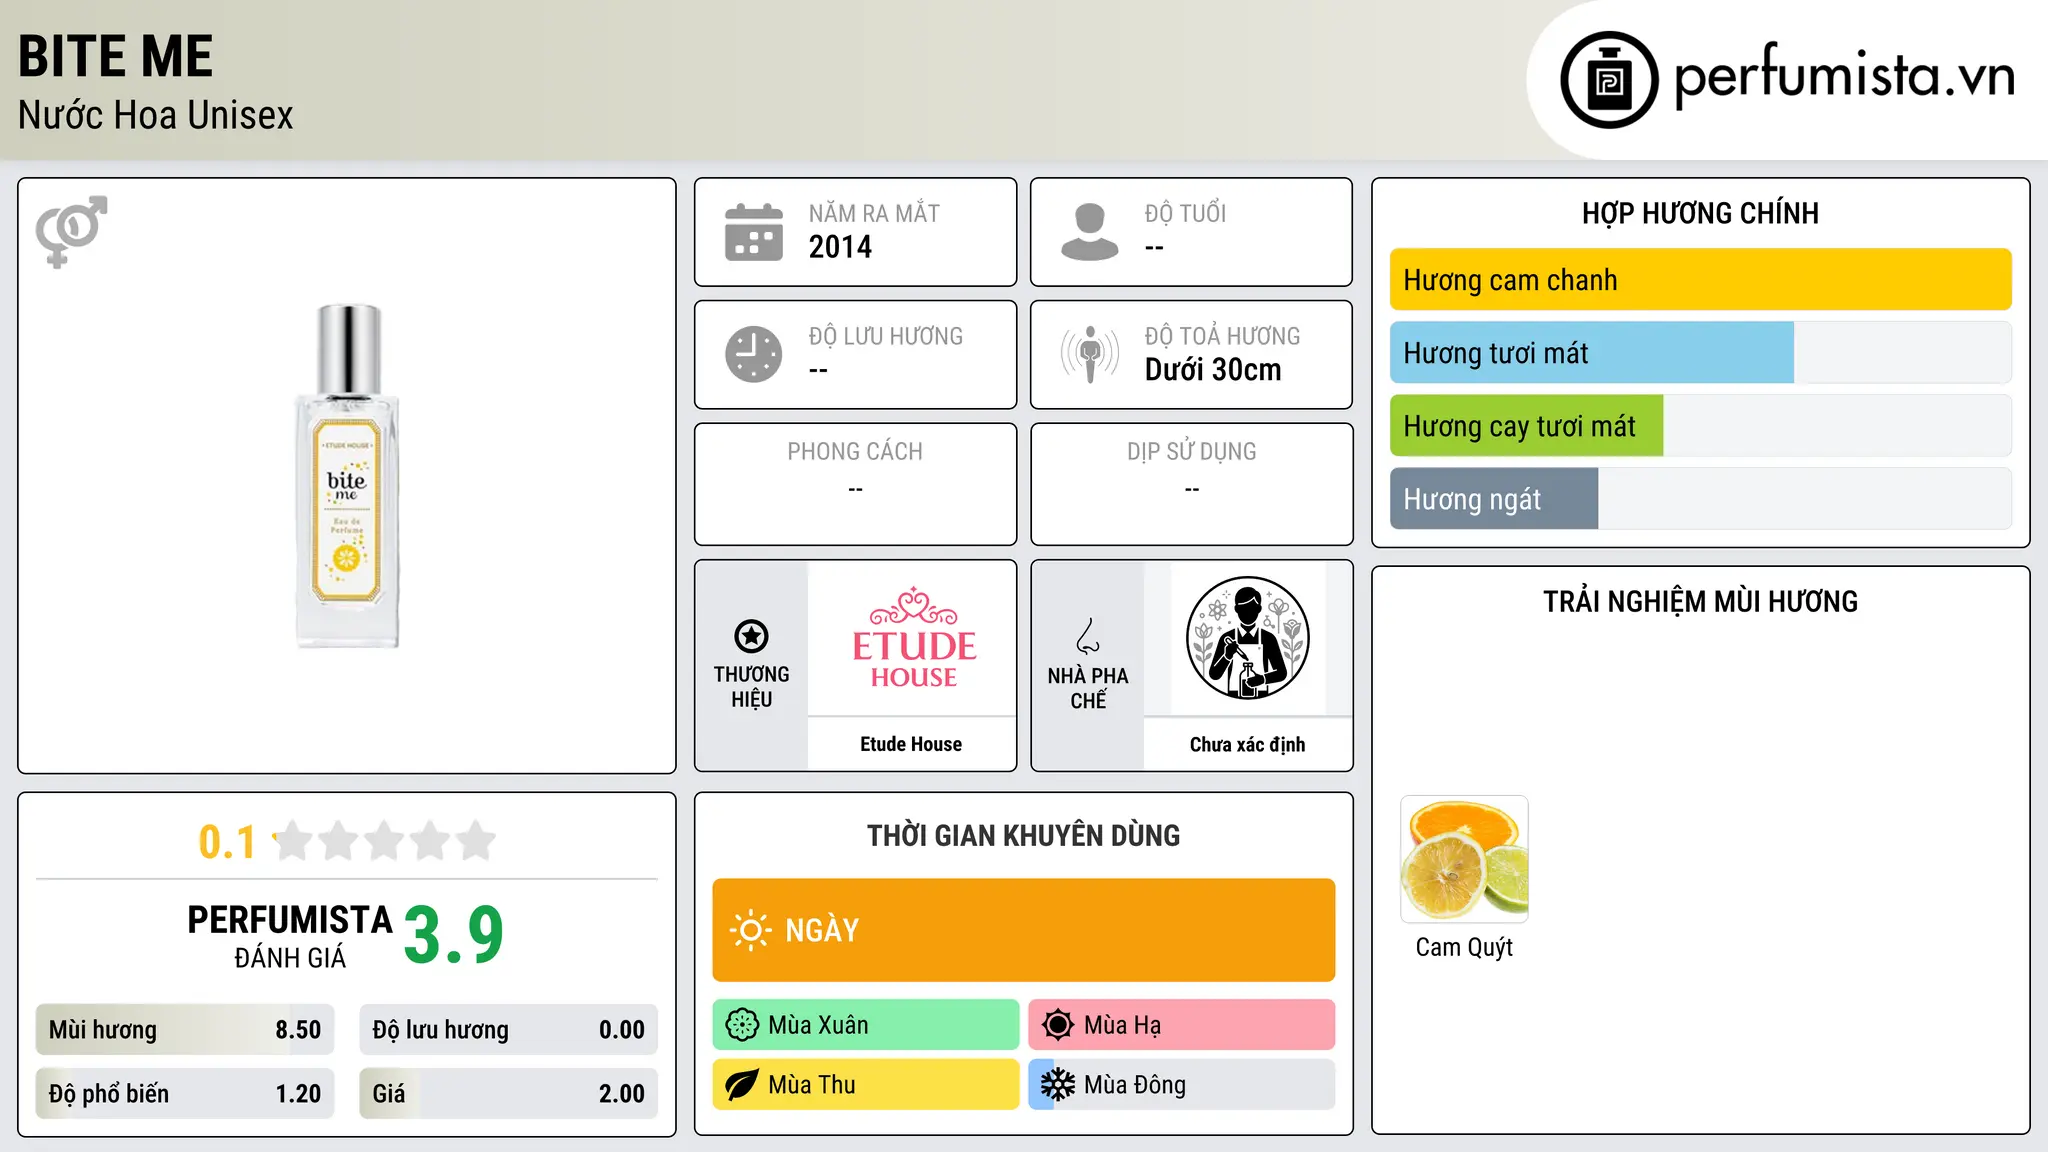Screen dimensions: 2048x1152
Task: Click the Độ lưu hương 0.00 score row
Action: (508, 1030)
